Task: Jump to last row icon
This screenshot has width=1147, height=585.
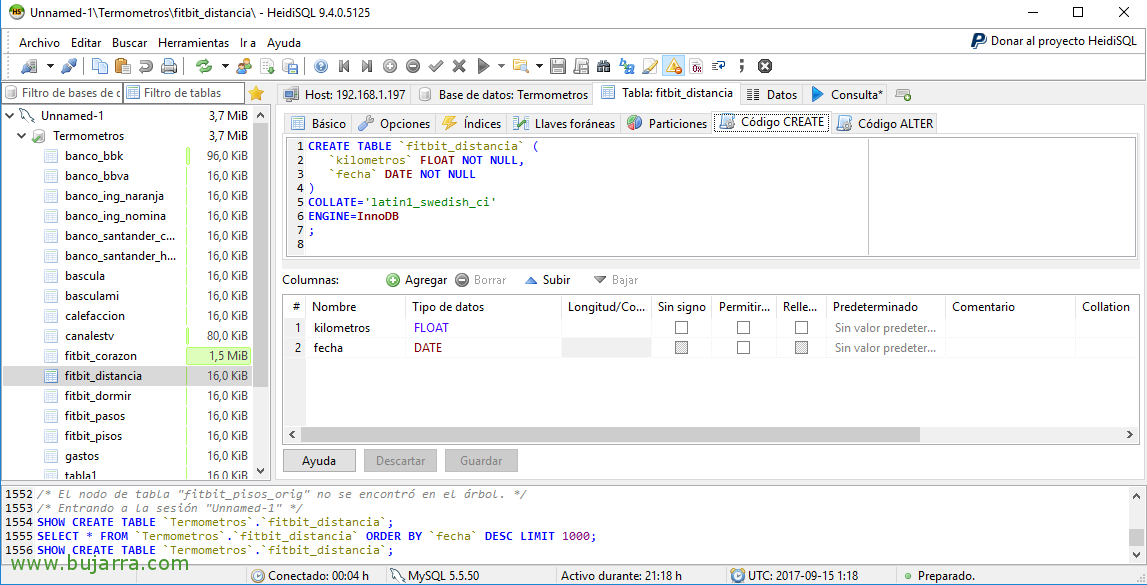Action: point(367,67)
